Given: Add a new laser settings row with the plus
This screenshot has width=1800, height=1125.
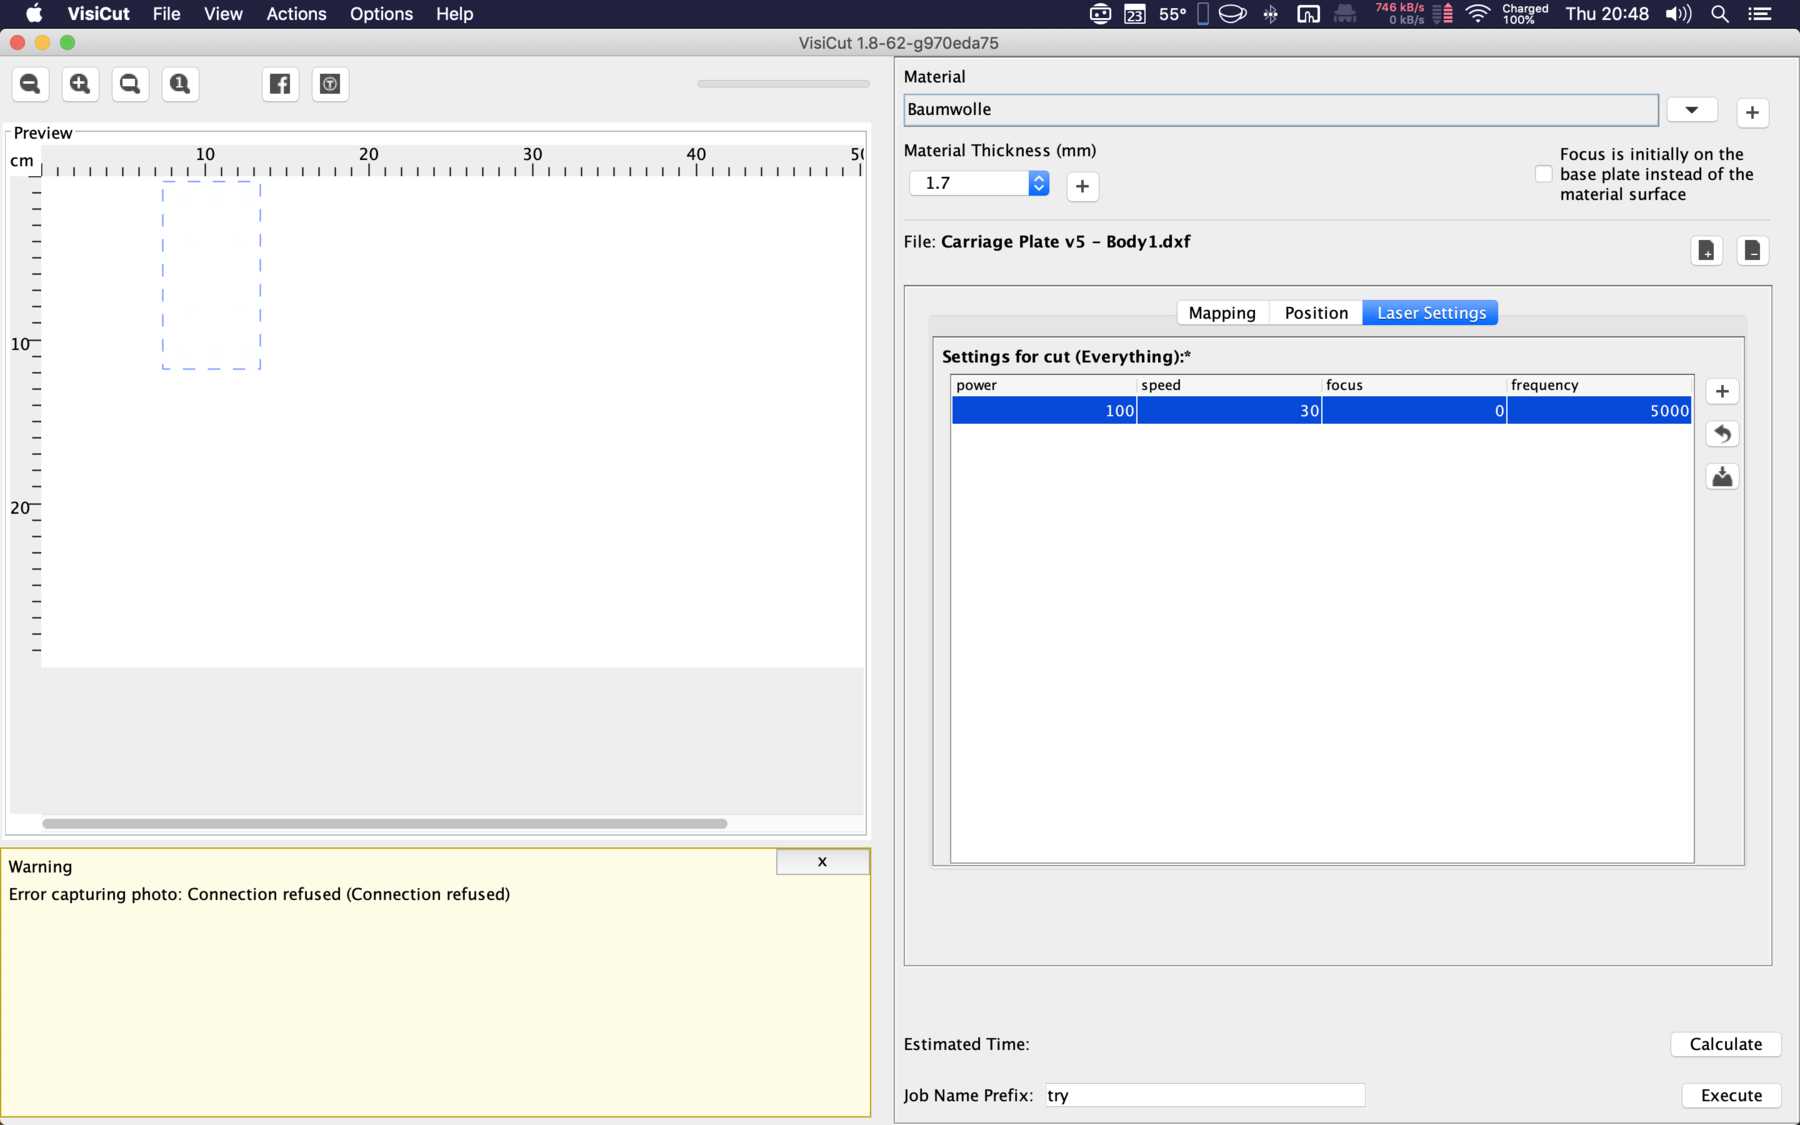Looking at the screenshot, I should (1722, 391).
